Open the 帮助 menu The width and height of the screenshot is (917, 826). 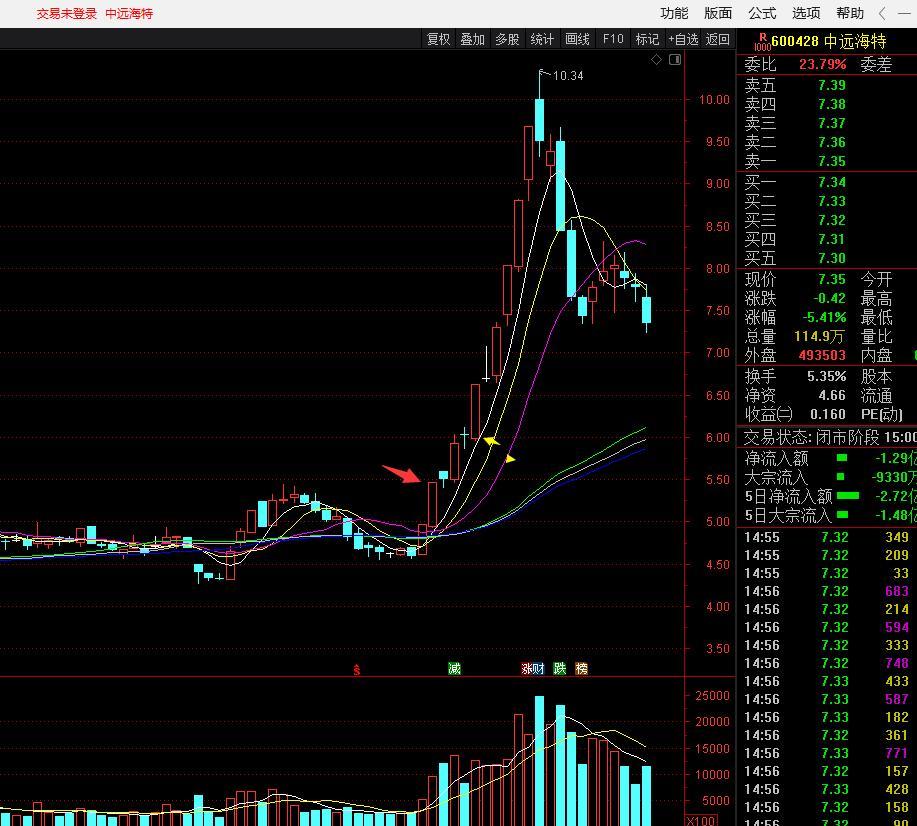pos(850,13)
